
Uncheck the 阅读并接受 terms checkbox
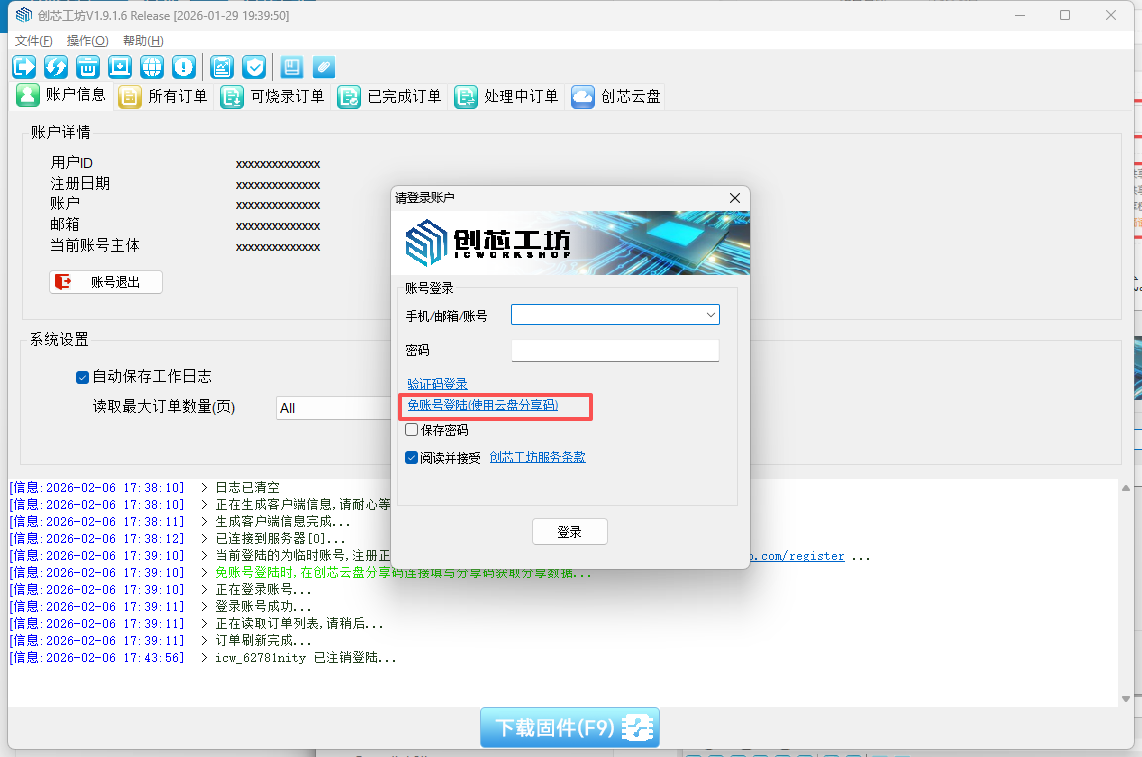coord(412,458)
